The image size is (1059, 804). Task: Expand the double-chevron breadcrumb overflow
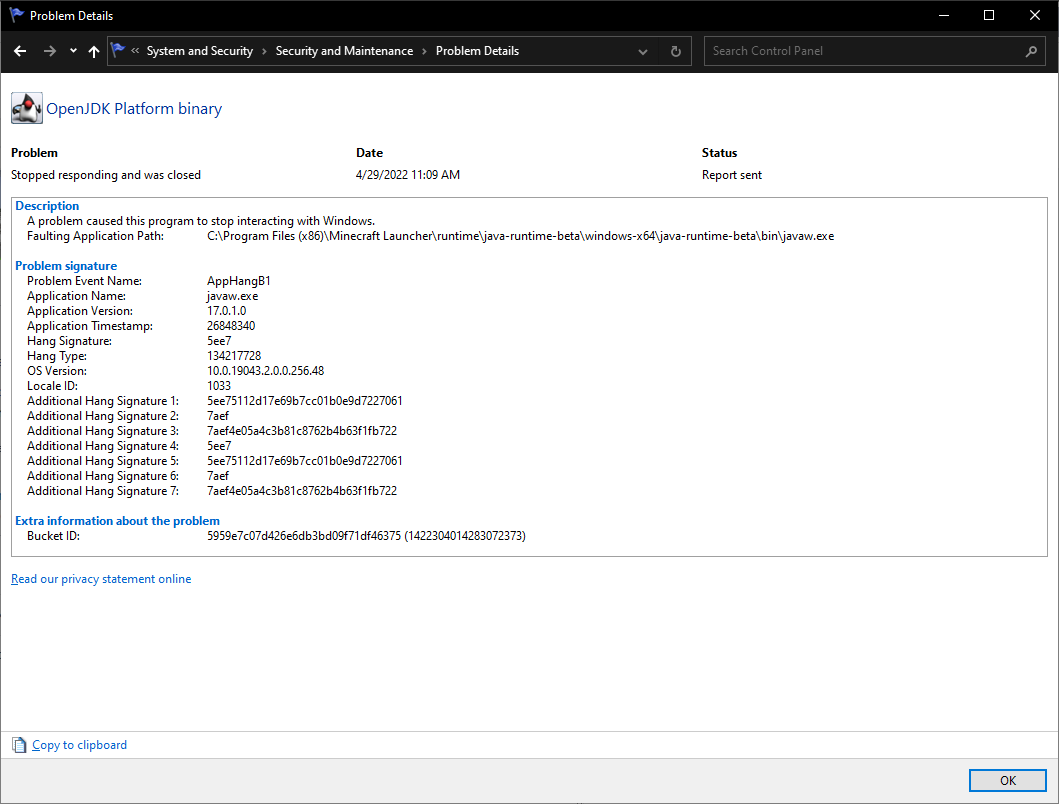135,51
